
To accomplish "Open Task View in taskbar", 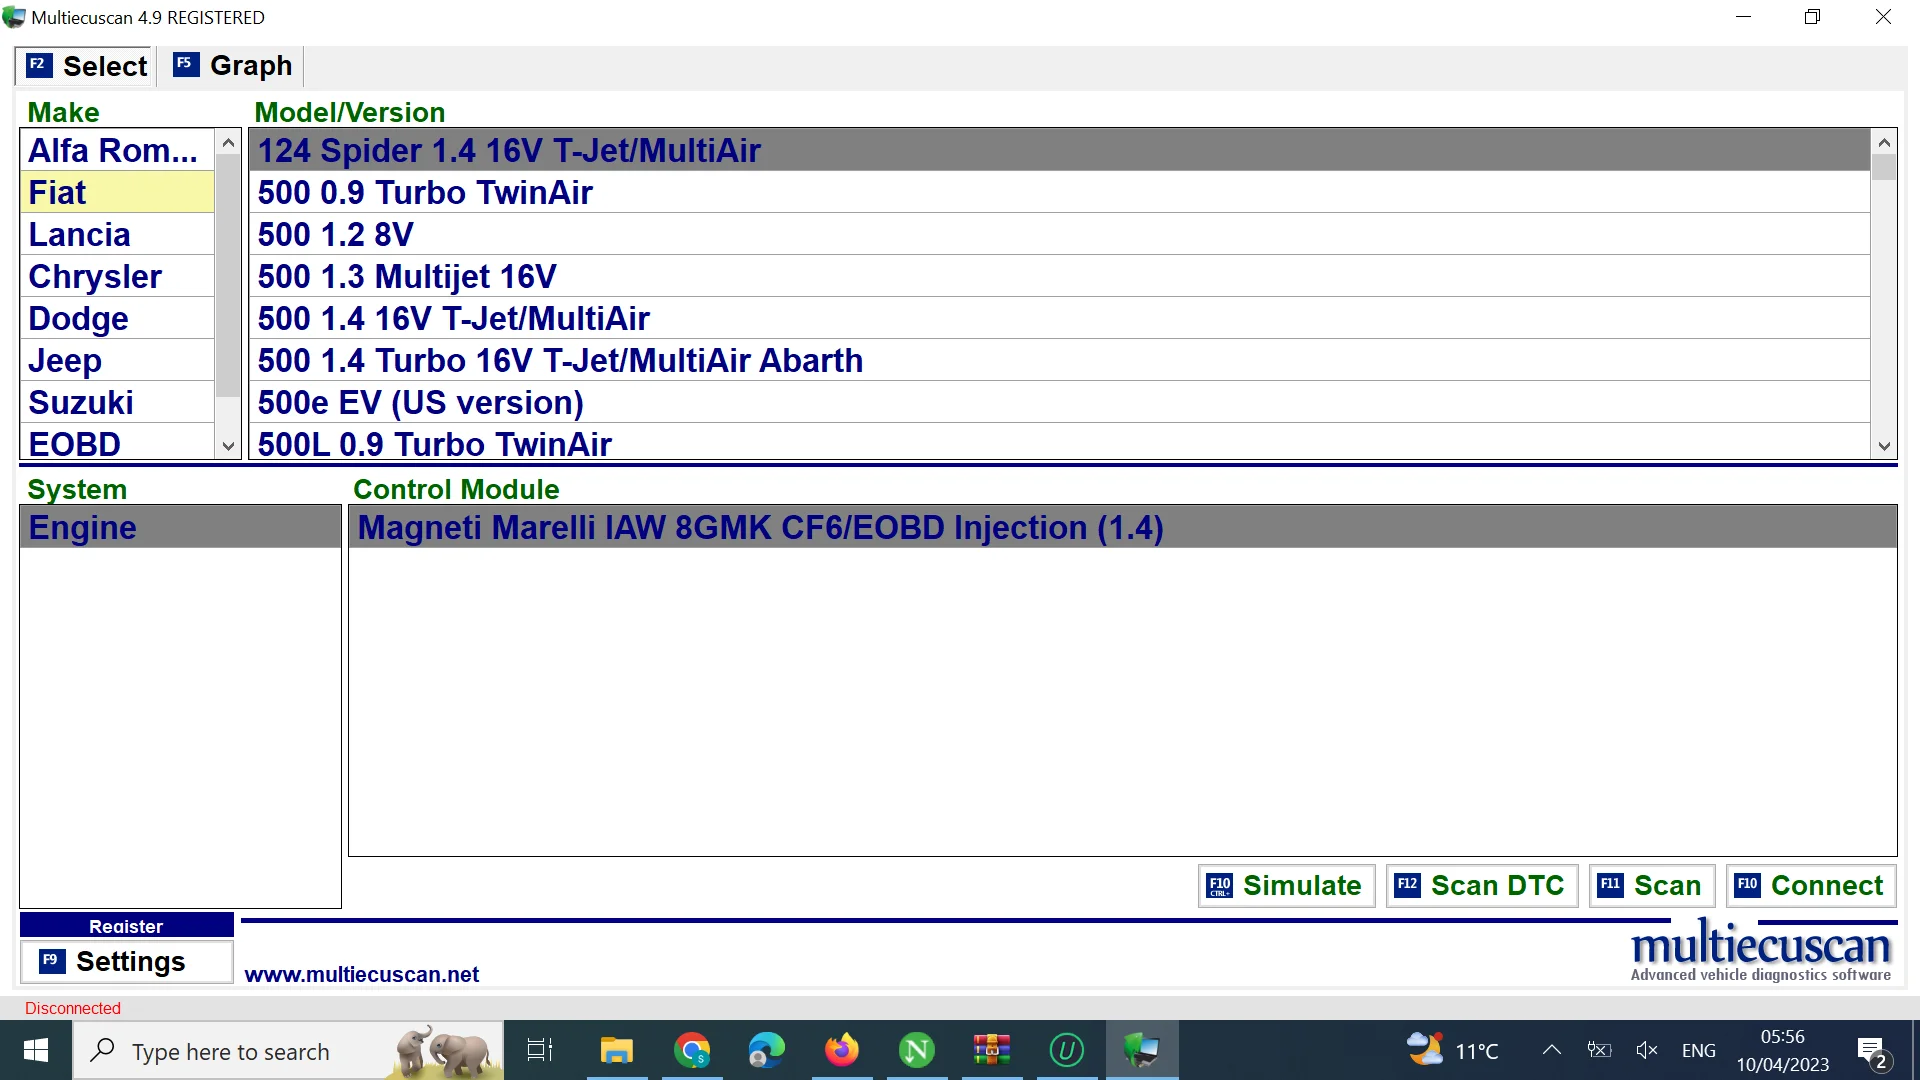I will point(540,1050).
